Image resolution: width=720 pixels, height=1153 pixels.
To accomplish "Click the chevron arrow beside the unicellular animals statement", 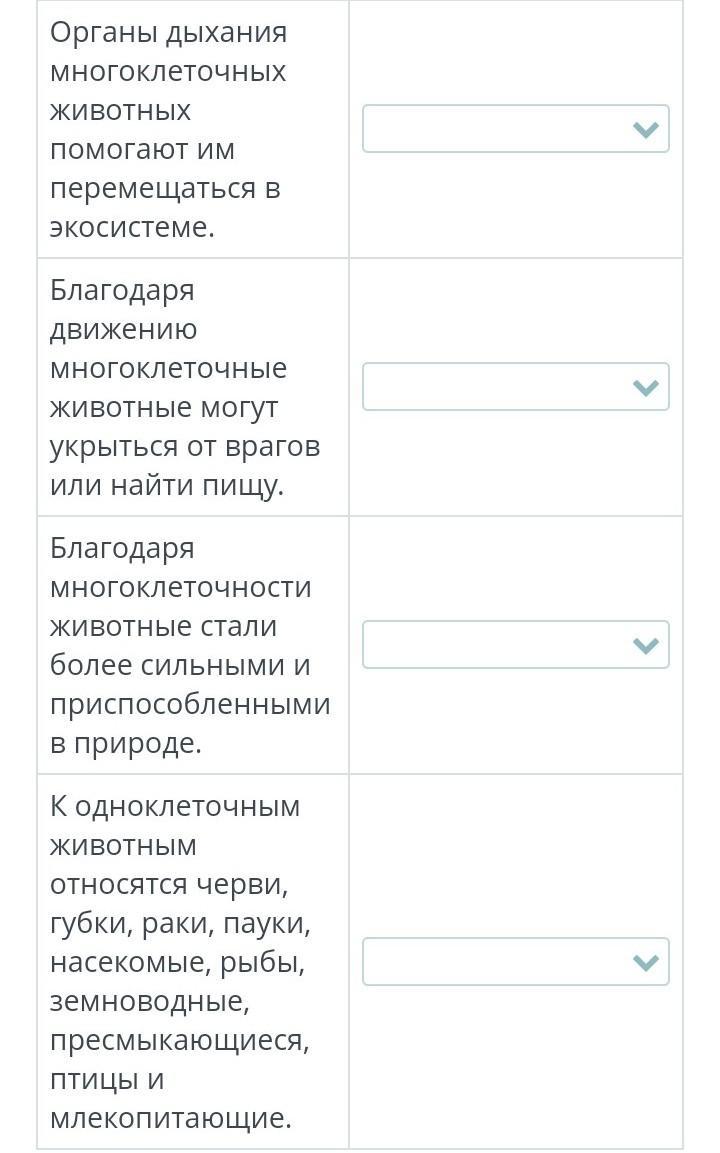I will coord(646,962).
